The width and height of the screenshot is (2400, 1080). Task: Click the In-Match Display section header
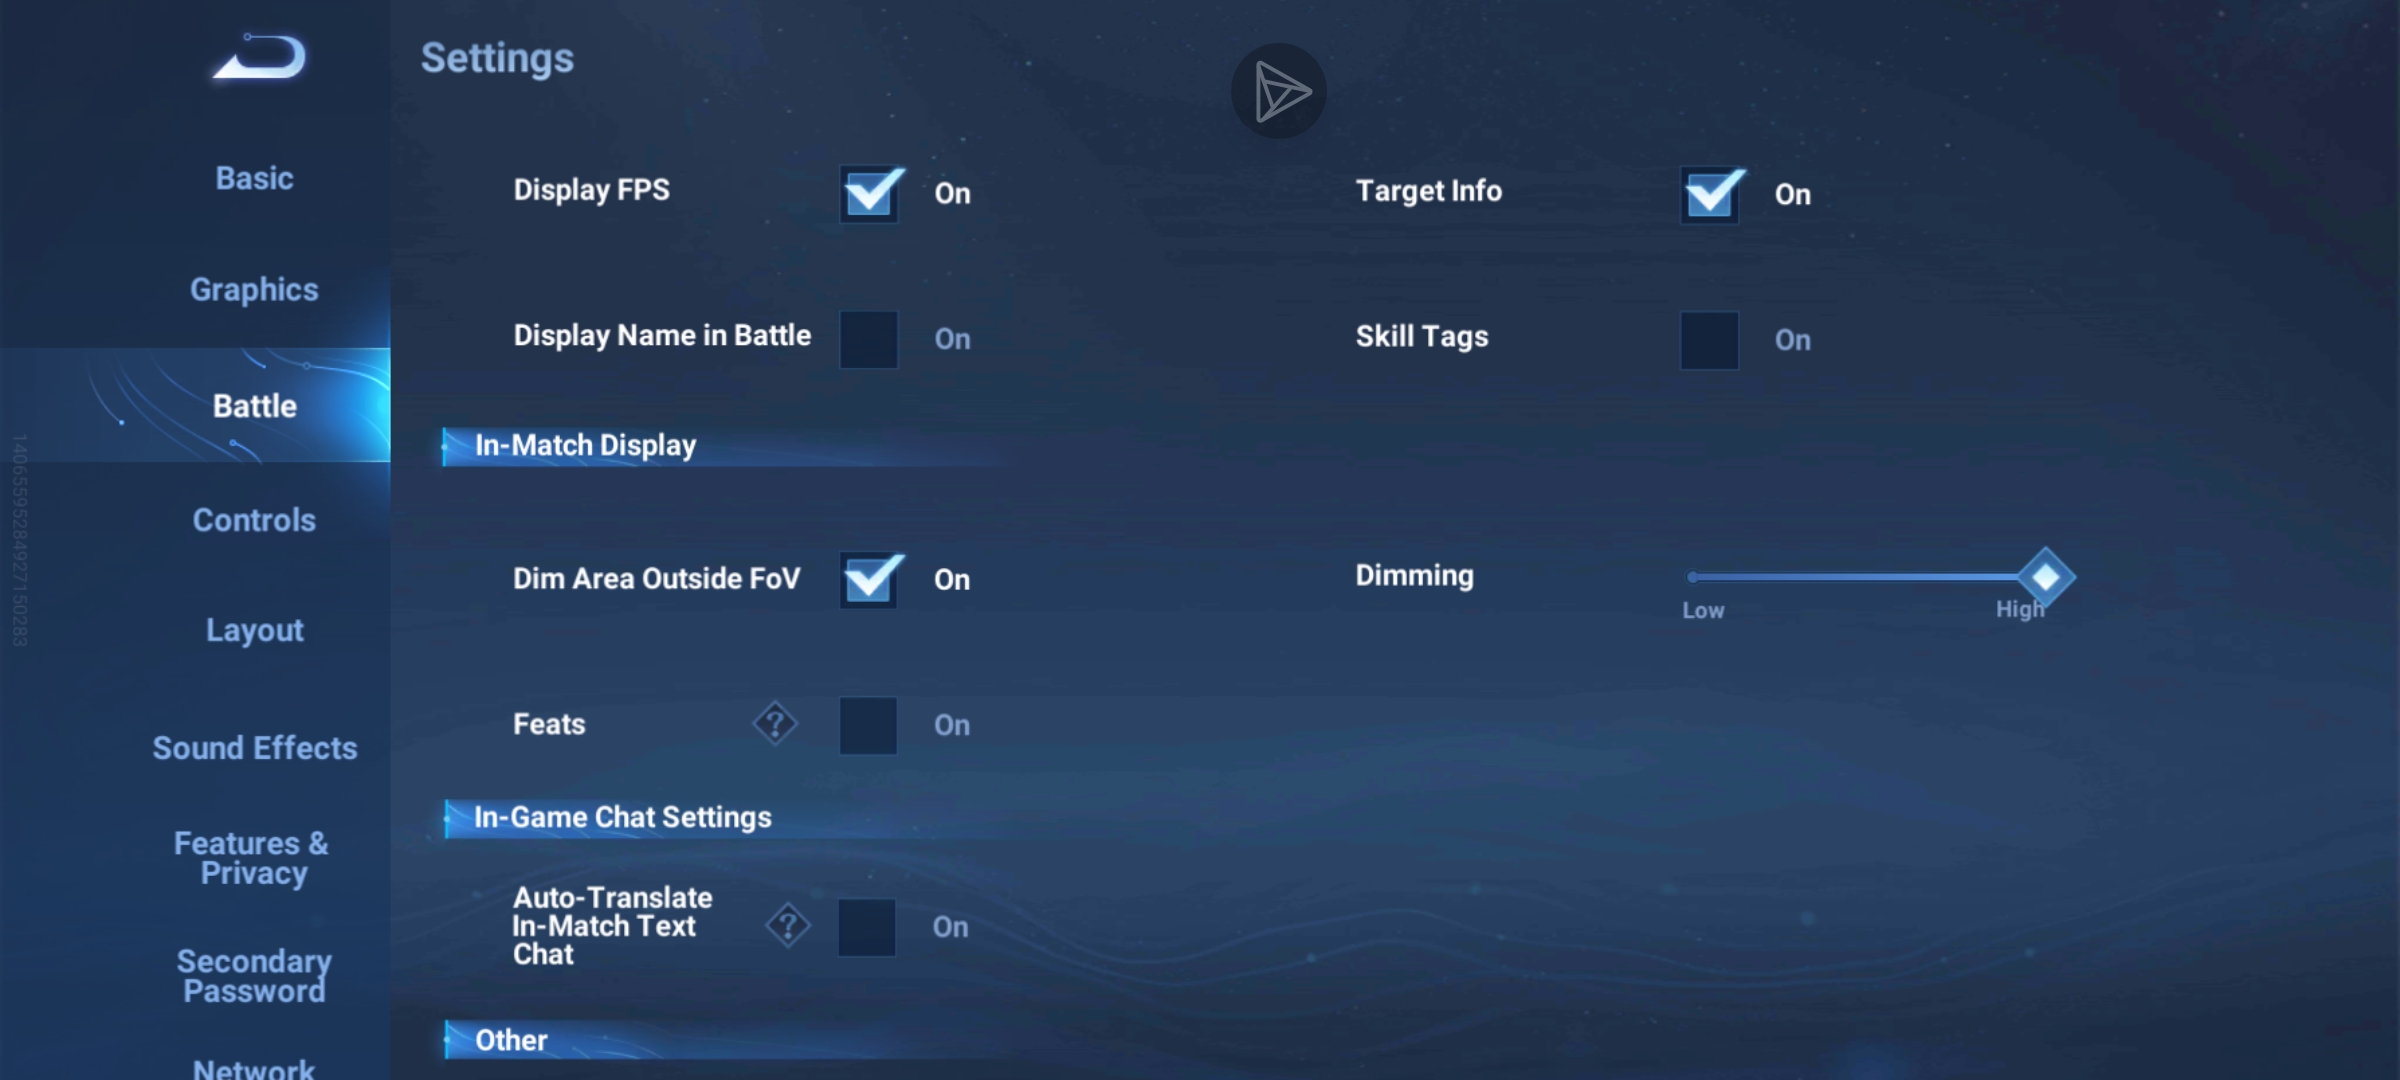(585, 446)
